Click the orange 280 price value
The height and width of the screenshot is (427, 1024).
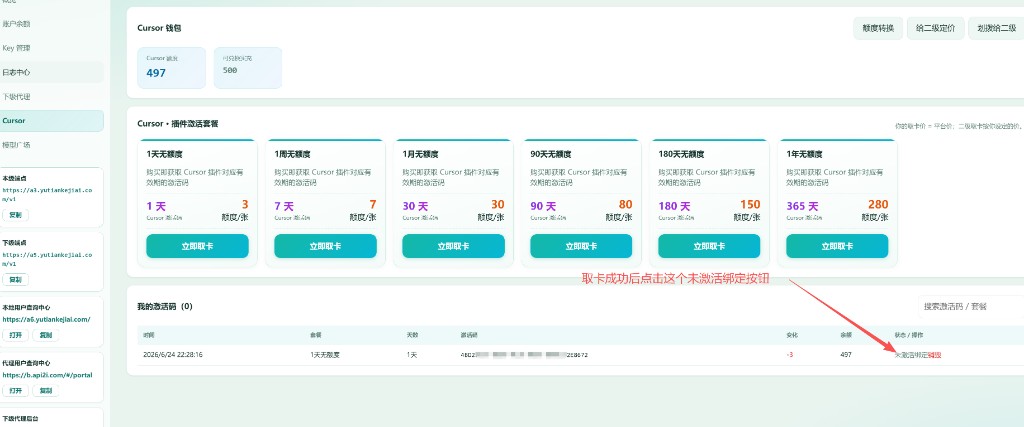pyautogui.click(x=878, y=204)
